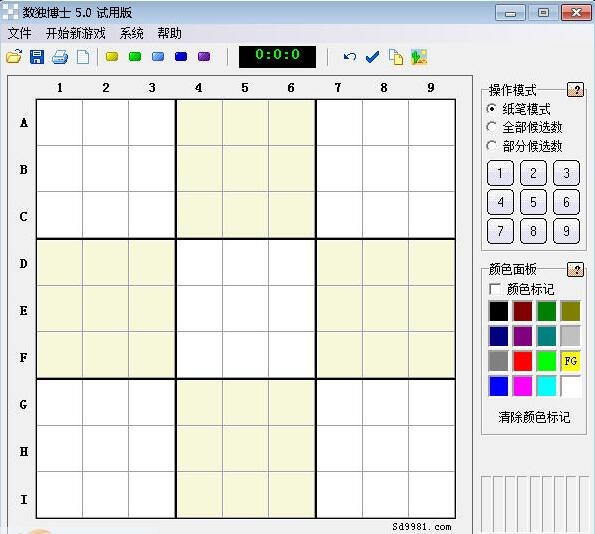Open the 开始新游戏 menu

coord(76,33)
